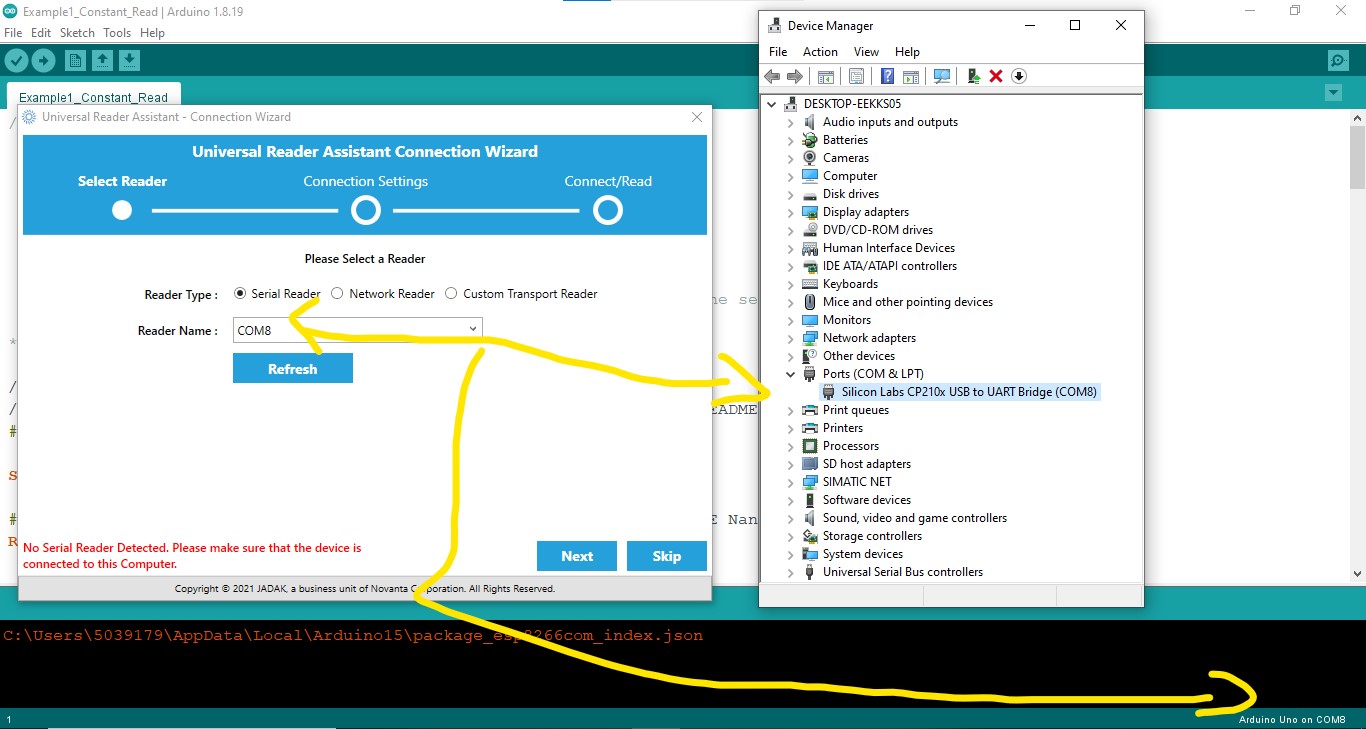Open the Arduino tab options dropdown arrow

tap(1333, 93)
